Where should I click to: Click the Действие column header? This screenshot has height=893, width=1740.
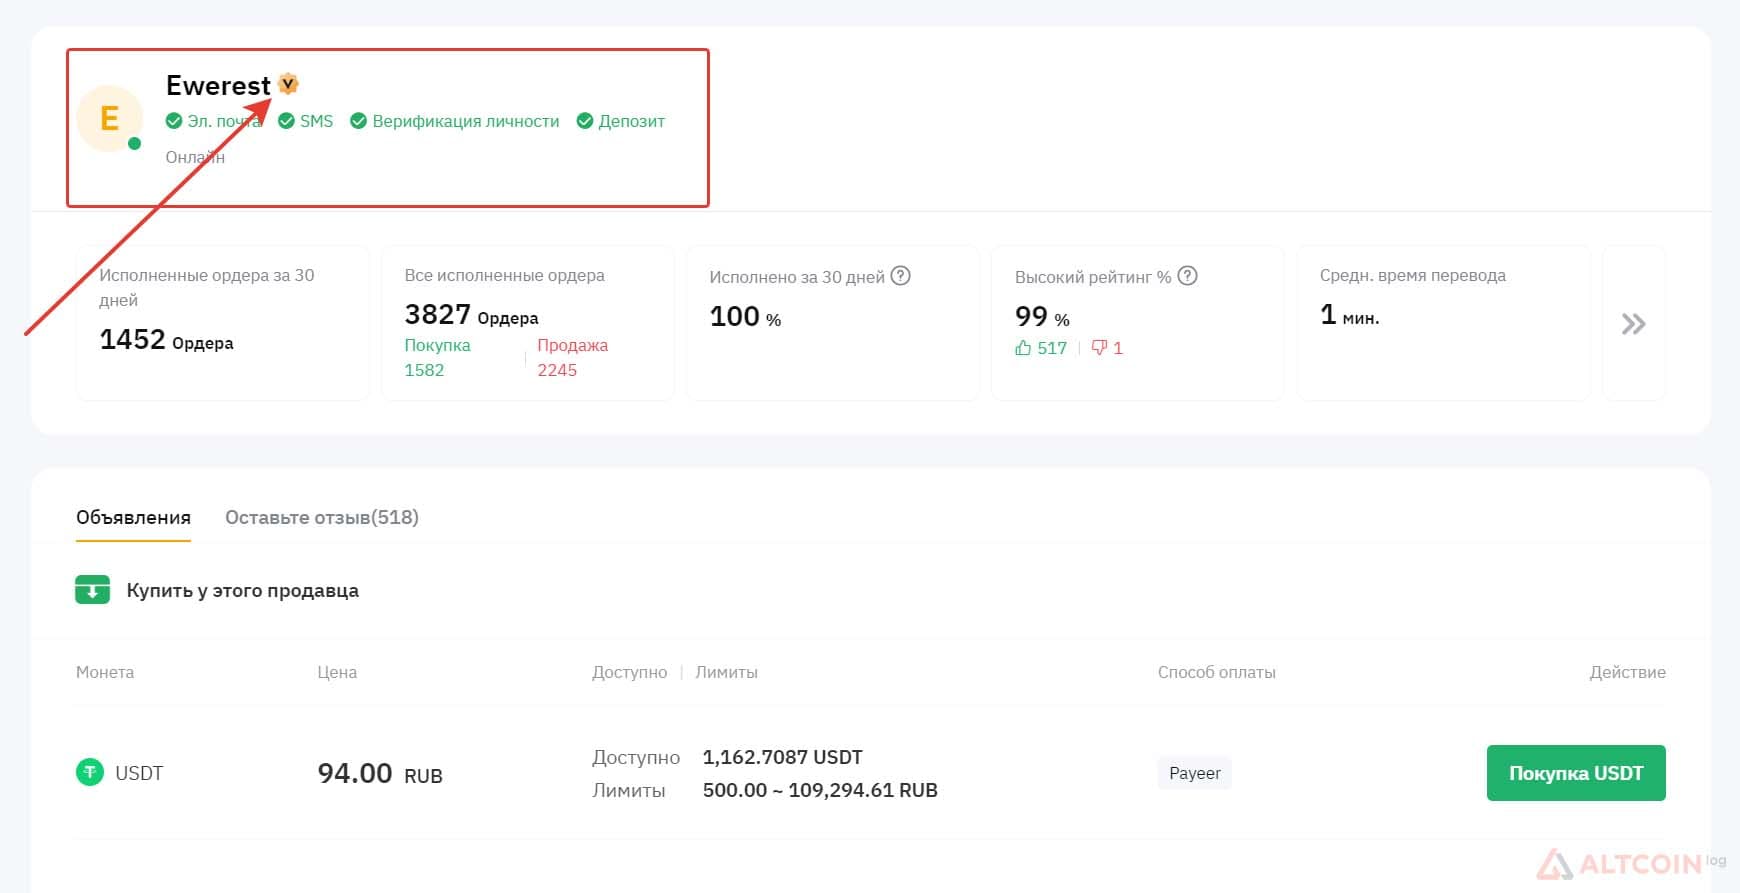tap(1627, 672)
